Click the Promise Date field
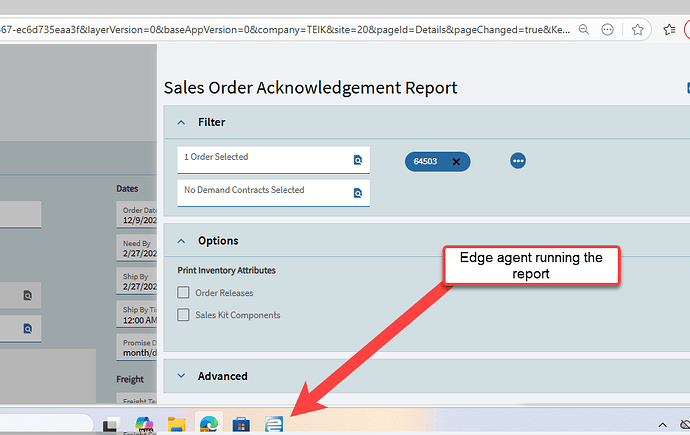Viewport: 690px width, 435px height. 136,347
